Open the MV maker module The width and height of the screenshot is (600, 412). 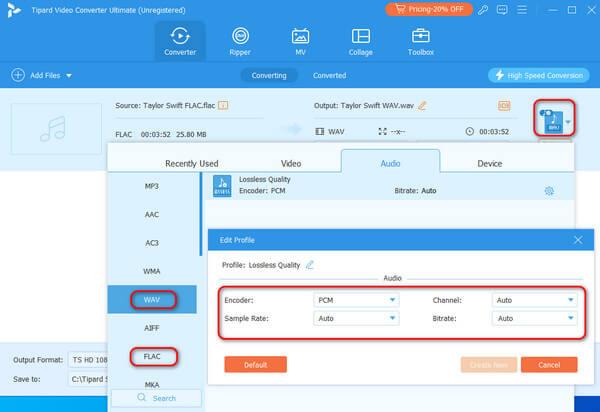[300, 41]
